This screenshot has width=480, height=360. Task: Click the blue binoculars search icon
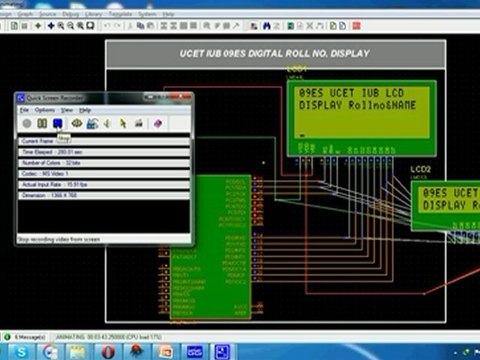tap(267, 26)
